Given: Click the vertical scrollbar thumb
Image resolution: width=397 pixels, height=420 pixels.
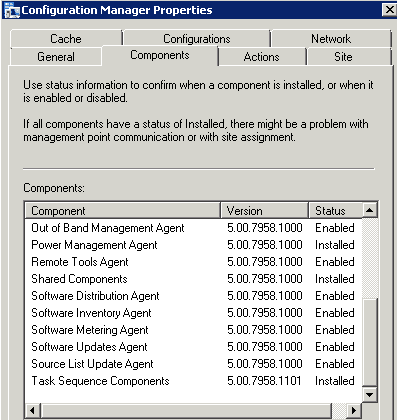Looking at the screenshot, I should coord(369,342).
